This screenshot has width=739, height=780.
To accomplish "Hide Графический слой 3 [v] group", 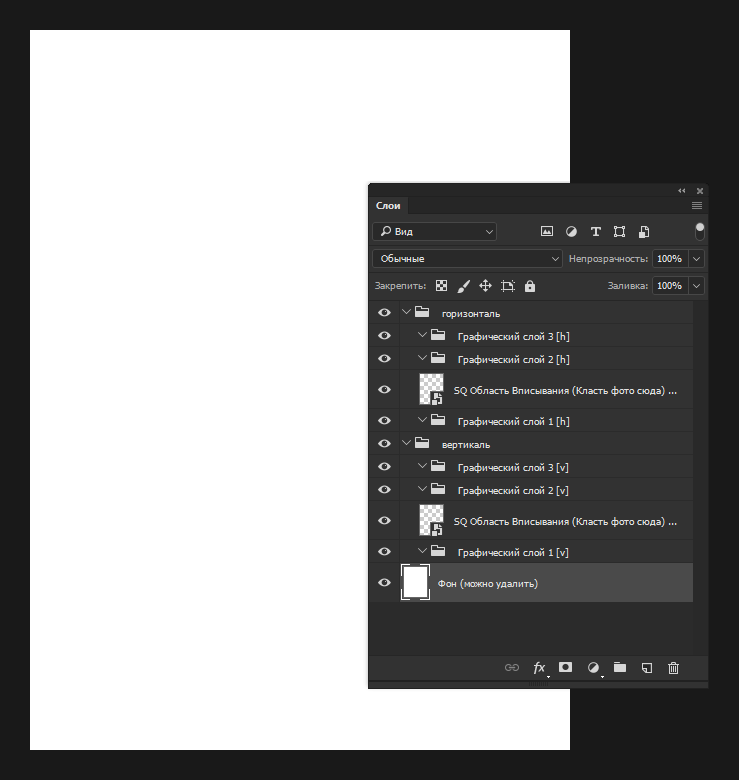I will (x=384, y=467).
